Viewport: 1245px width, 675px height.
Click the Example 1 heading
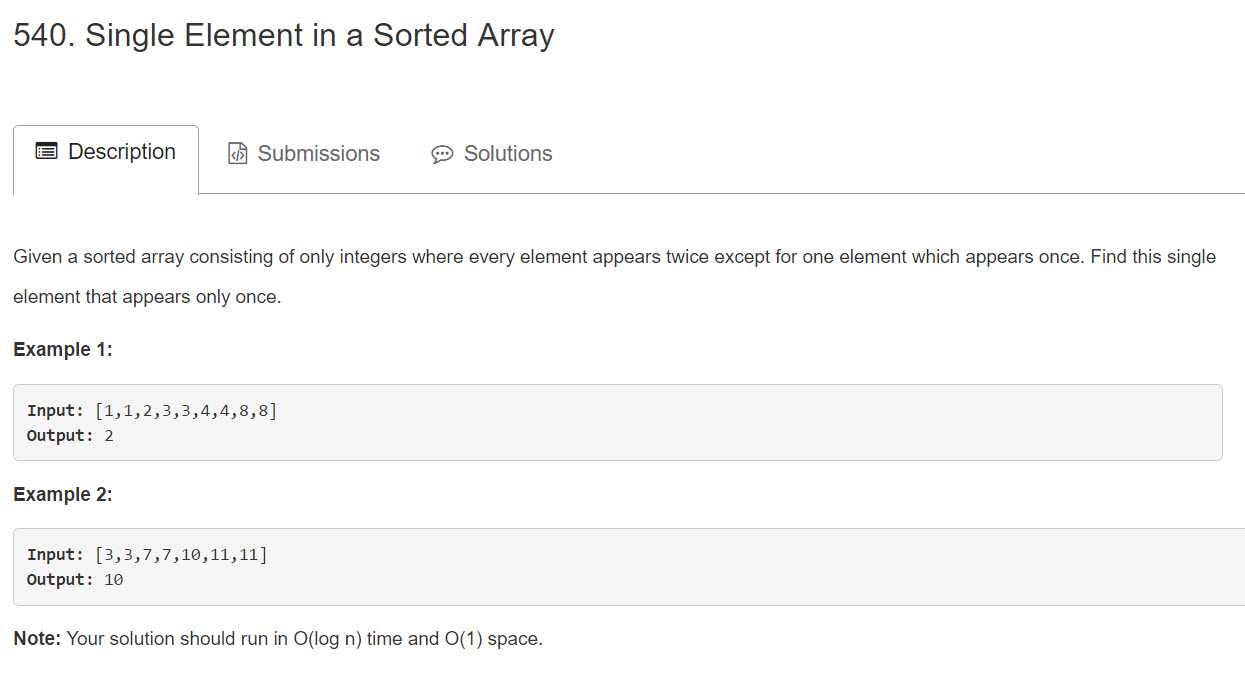point(63,350)
